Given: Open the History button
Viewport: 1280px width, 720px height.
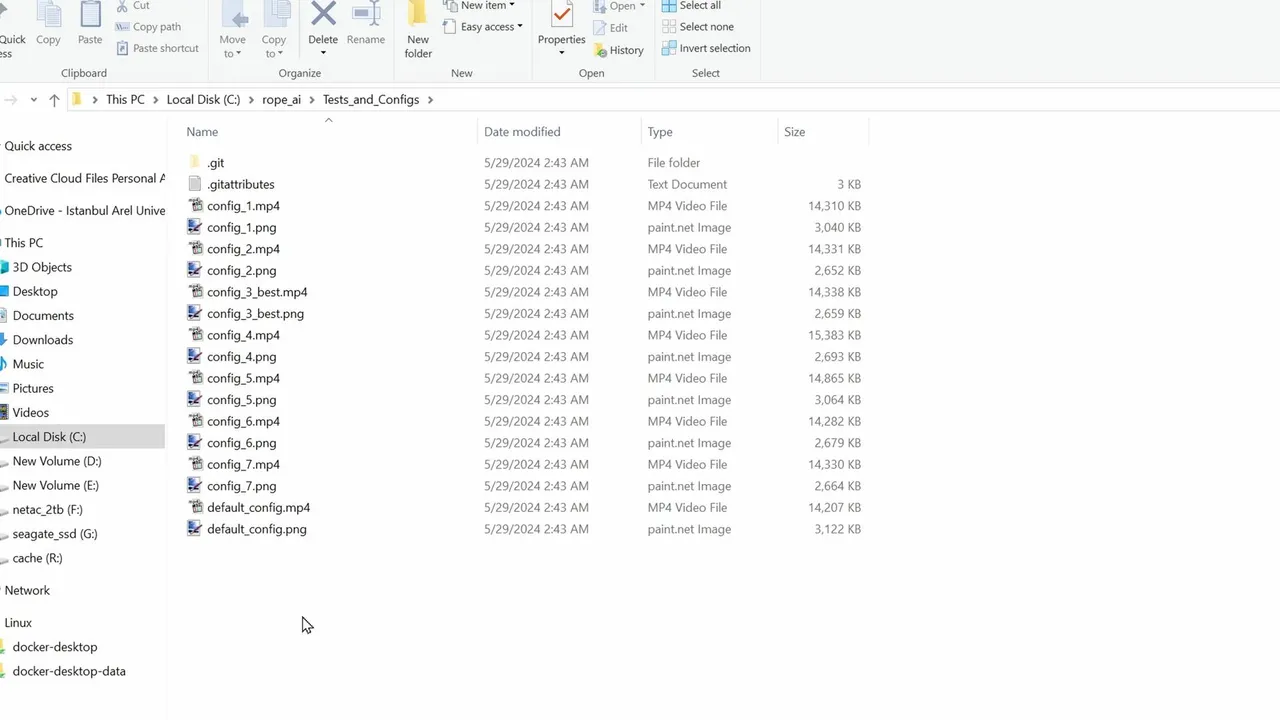Looking at the screenshot, I should (x=618, y=50).
